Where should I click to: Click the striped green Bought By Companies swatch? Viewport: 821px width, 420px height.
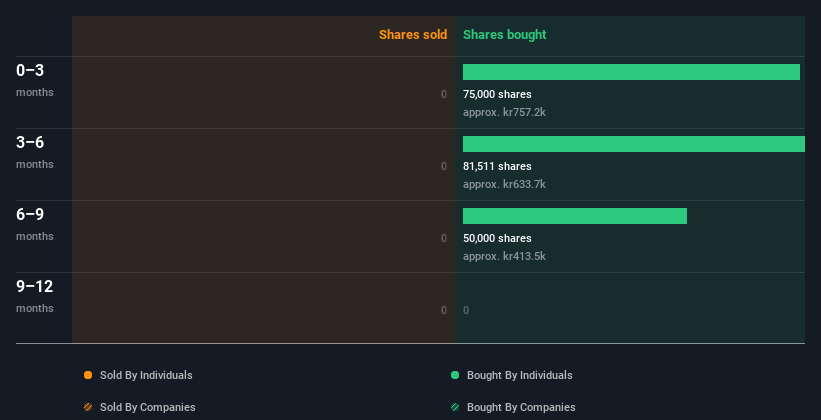(455, 407)
